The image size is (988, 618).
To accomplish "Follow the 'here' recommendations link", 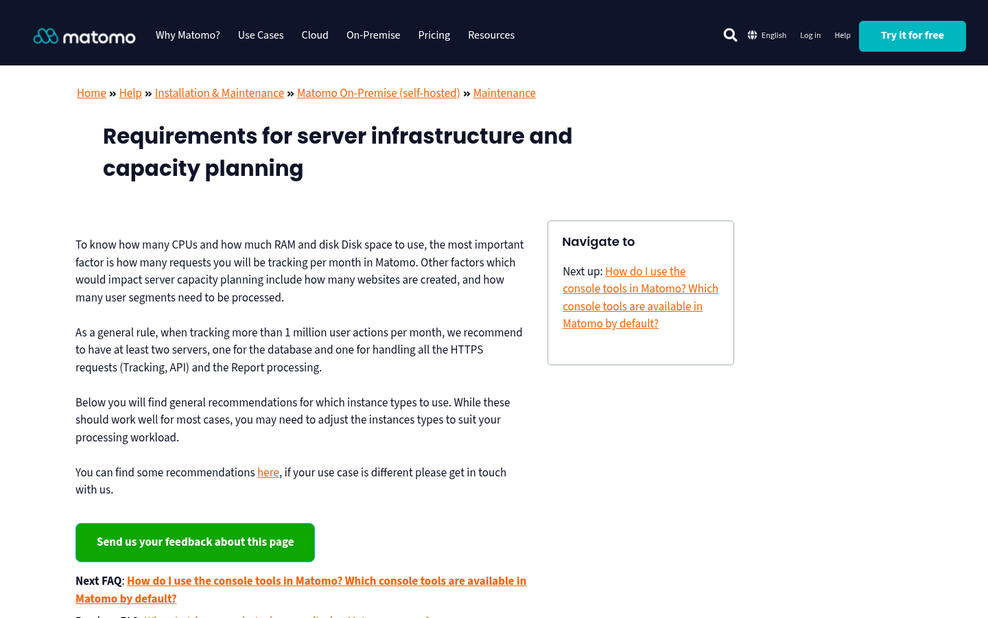I will coord(268,472).
